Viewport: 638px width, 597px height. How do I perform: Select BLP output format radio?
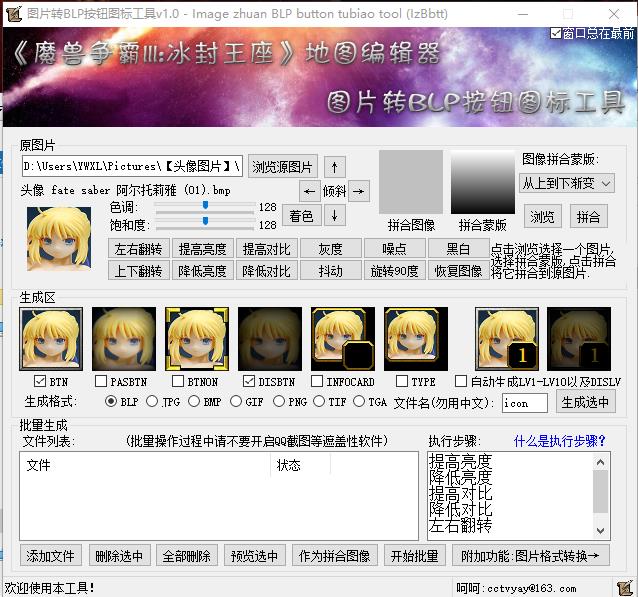111,402
